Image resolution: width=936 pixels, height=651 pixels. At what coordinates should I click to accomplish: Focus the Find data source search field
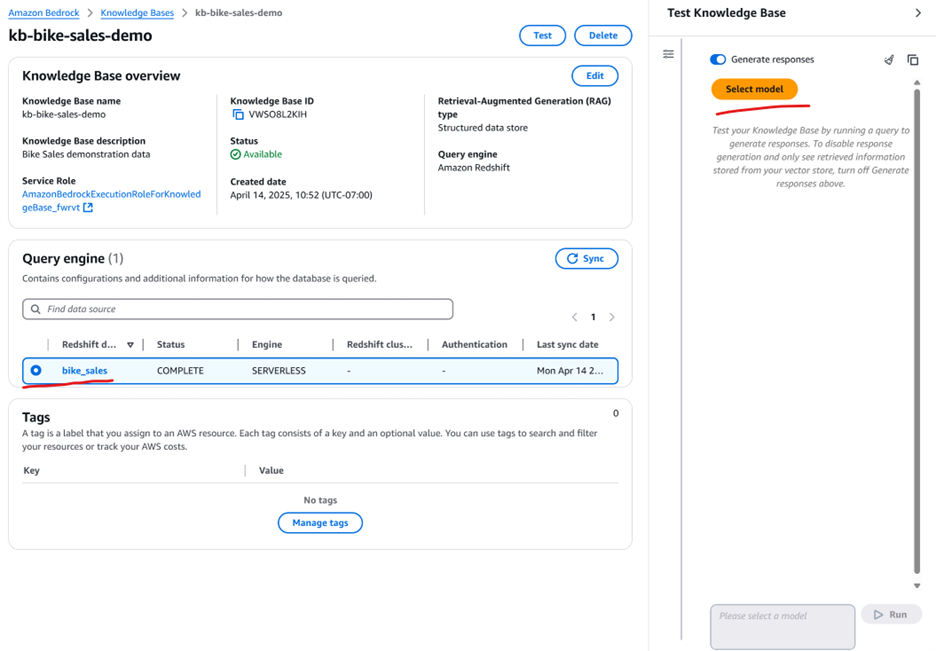[x=238, y=310]
